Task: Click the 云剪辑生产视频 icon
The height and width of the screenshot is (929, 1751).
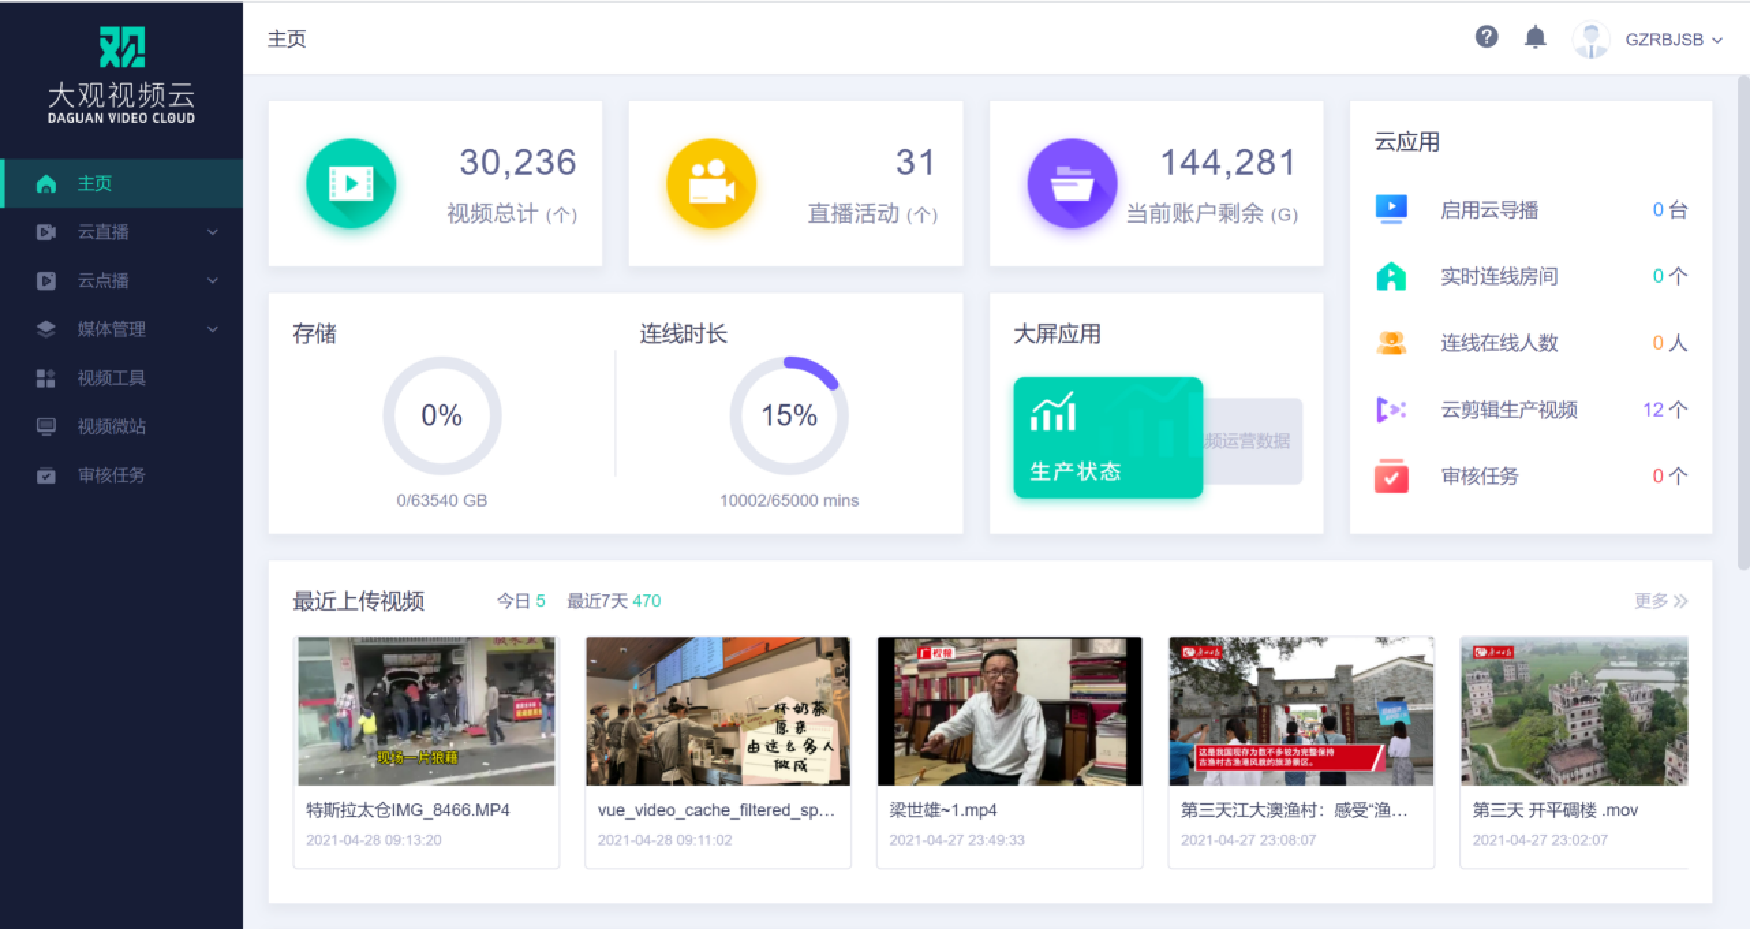Action: [1391, 409]
